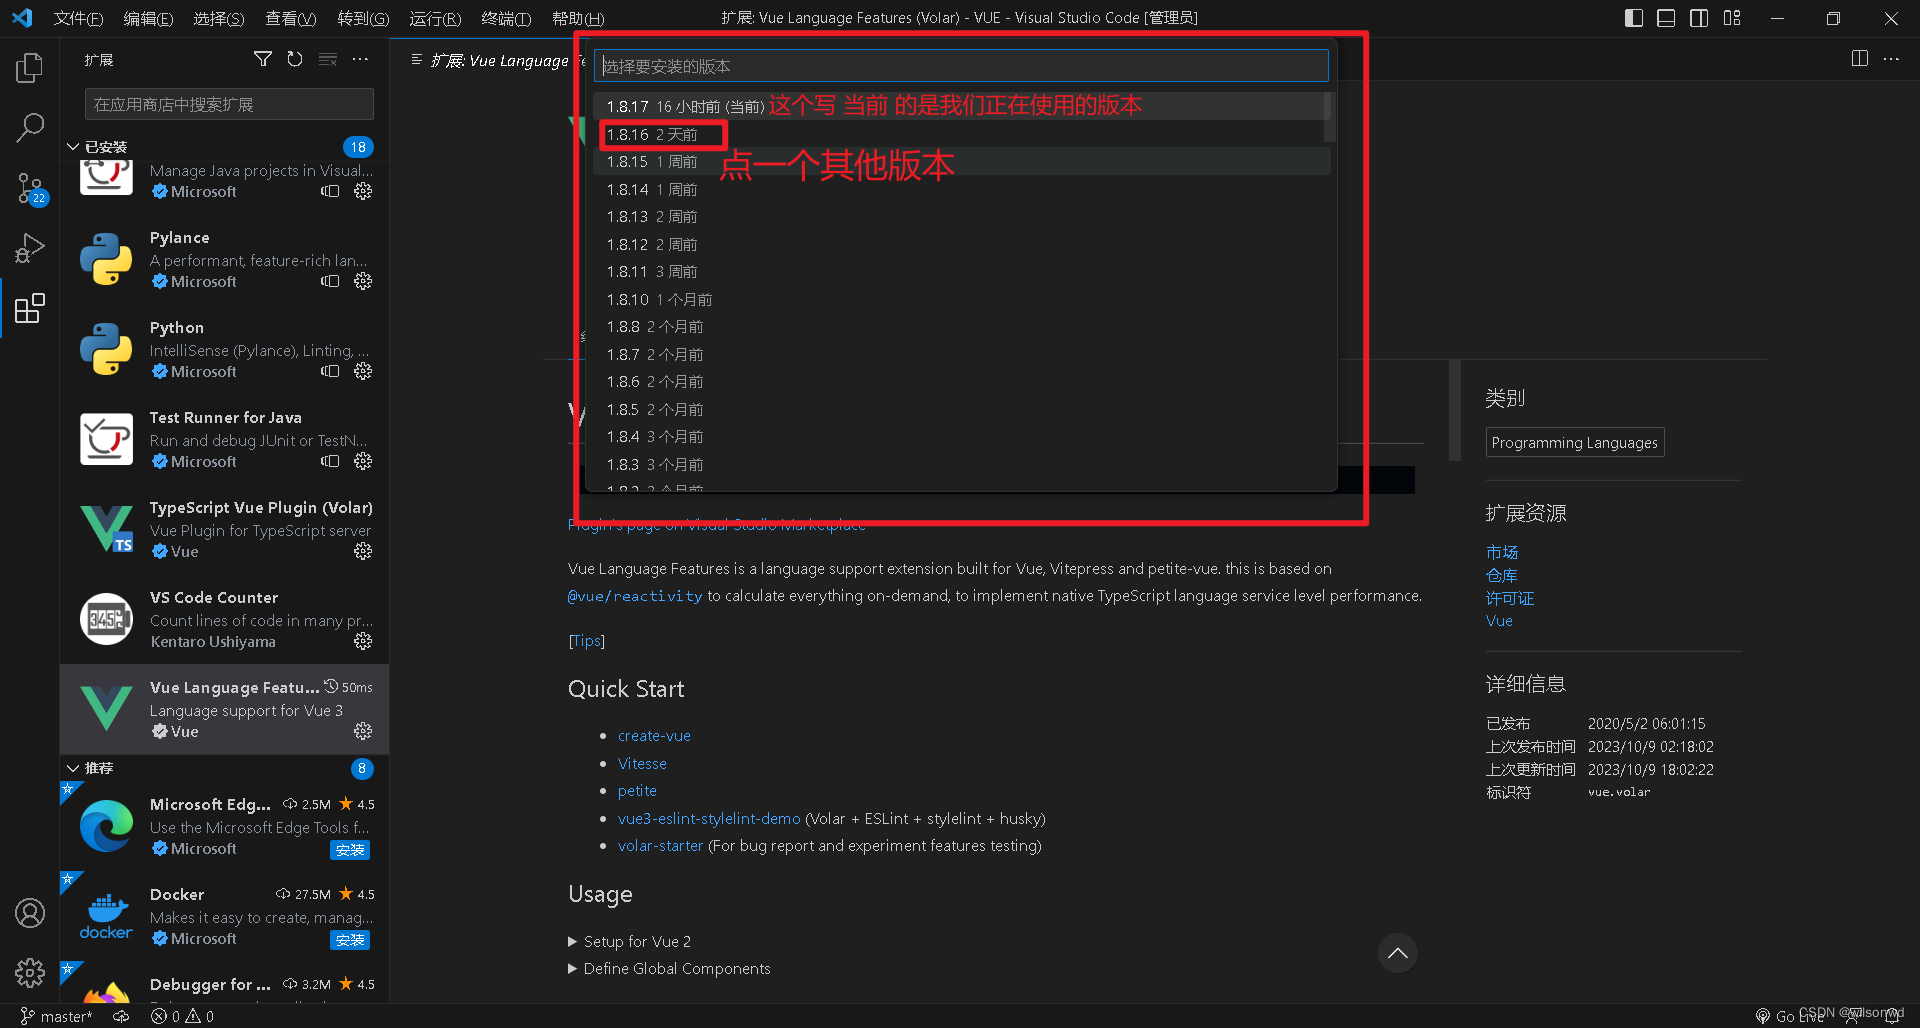Open manage gear for VS Code Counter
Image resolution: width=1920 pixels, height=1028 pixels.
point(363,641)
